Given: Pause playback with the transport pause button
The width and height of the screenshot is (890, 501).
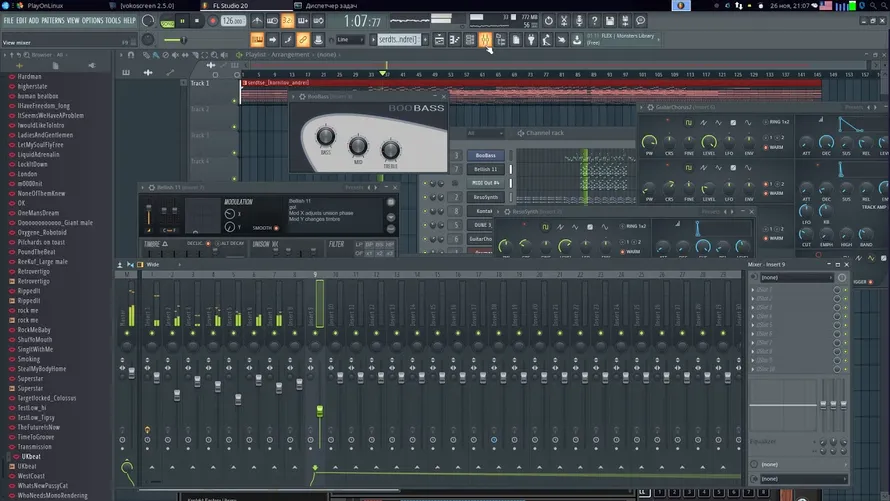Looking at the screenshot, I should coord(182,21).
